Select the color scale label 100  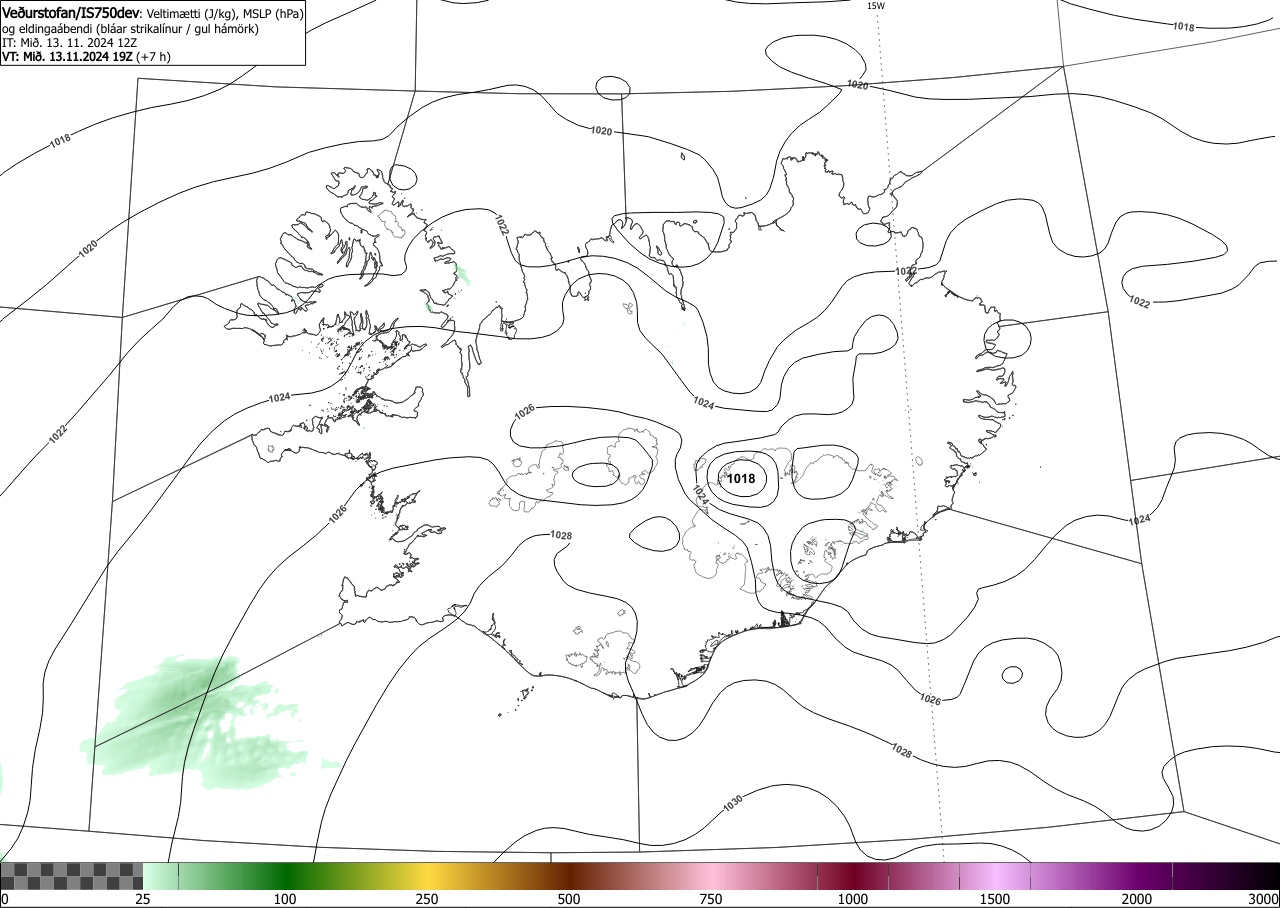click(x=285, y=899)
